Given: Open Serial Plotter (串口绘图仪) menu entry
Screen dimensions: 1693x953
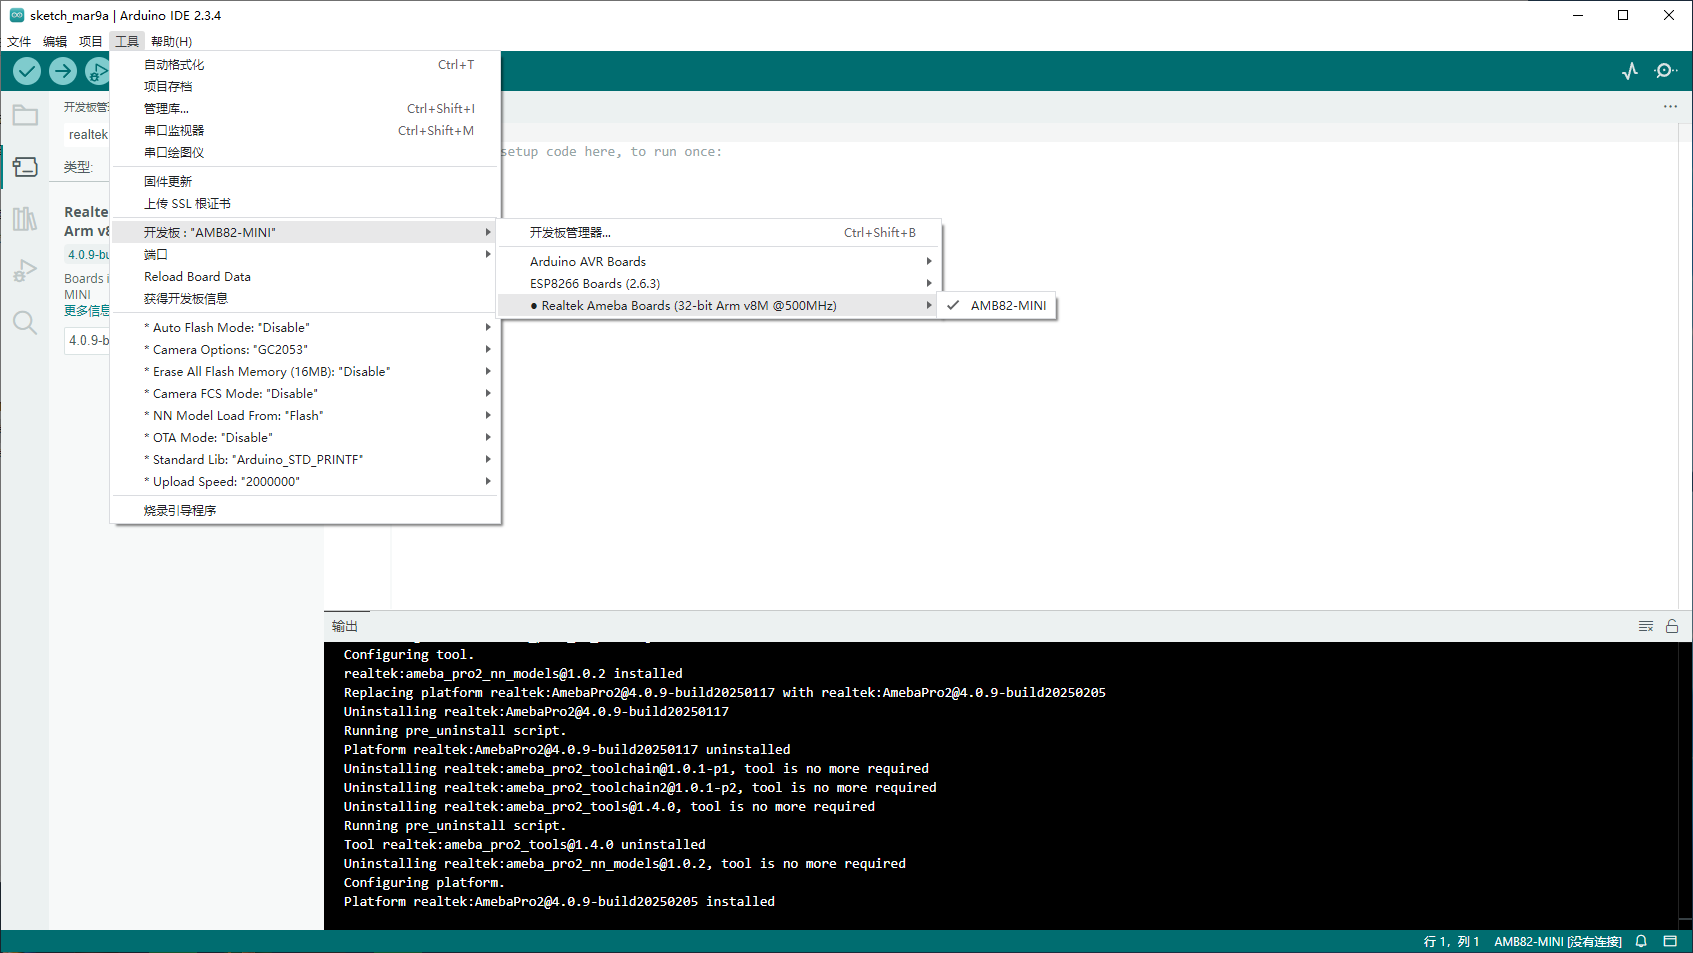Looking at the screenshot, I should tap(305, 153).
